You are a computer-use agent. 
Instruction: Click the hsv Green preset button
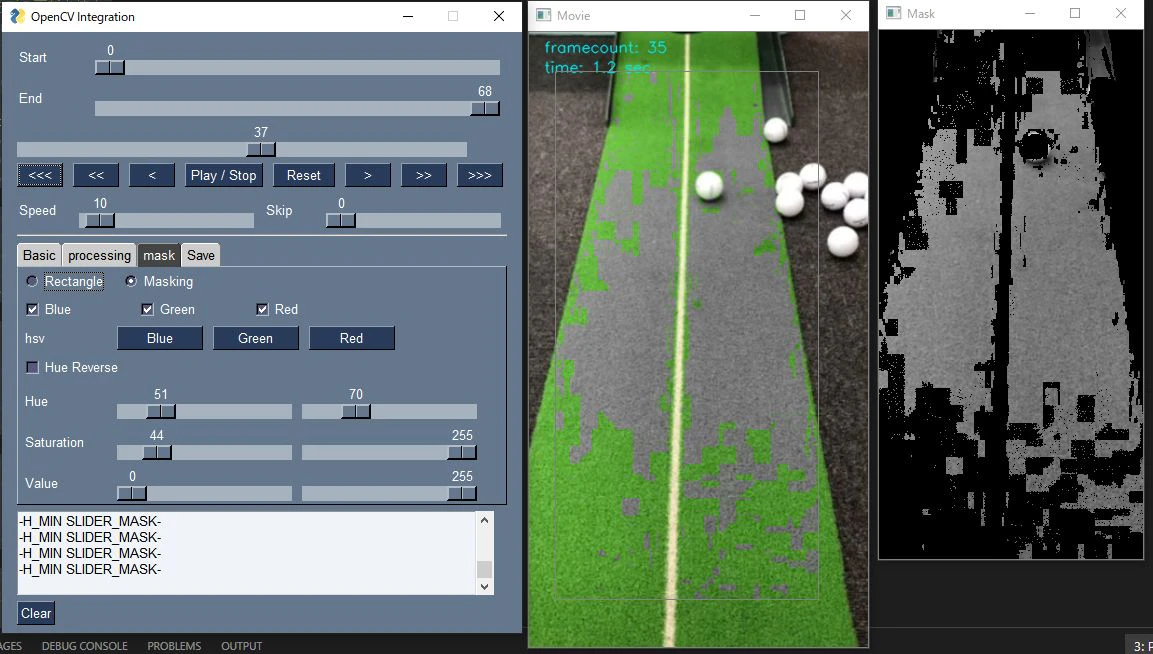[x=255, y=338]
